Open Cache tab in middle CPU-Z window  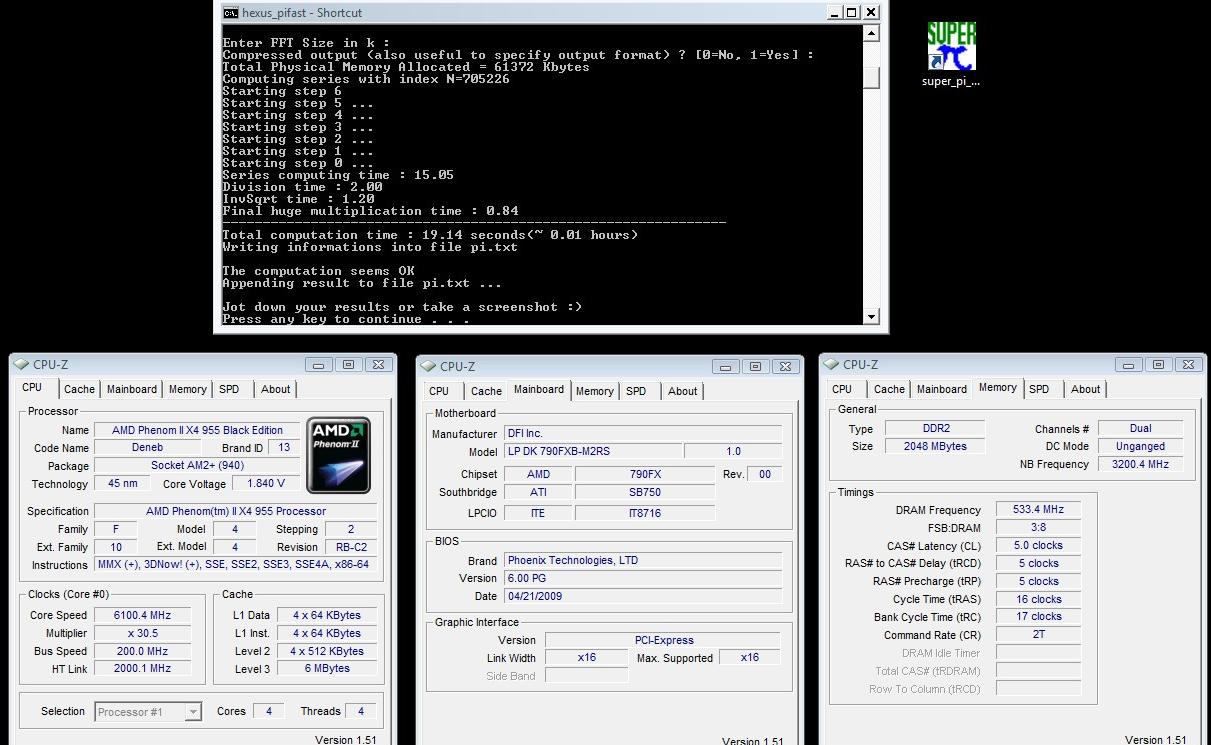[486, 391]
